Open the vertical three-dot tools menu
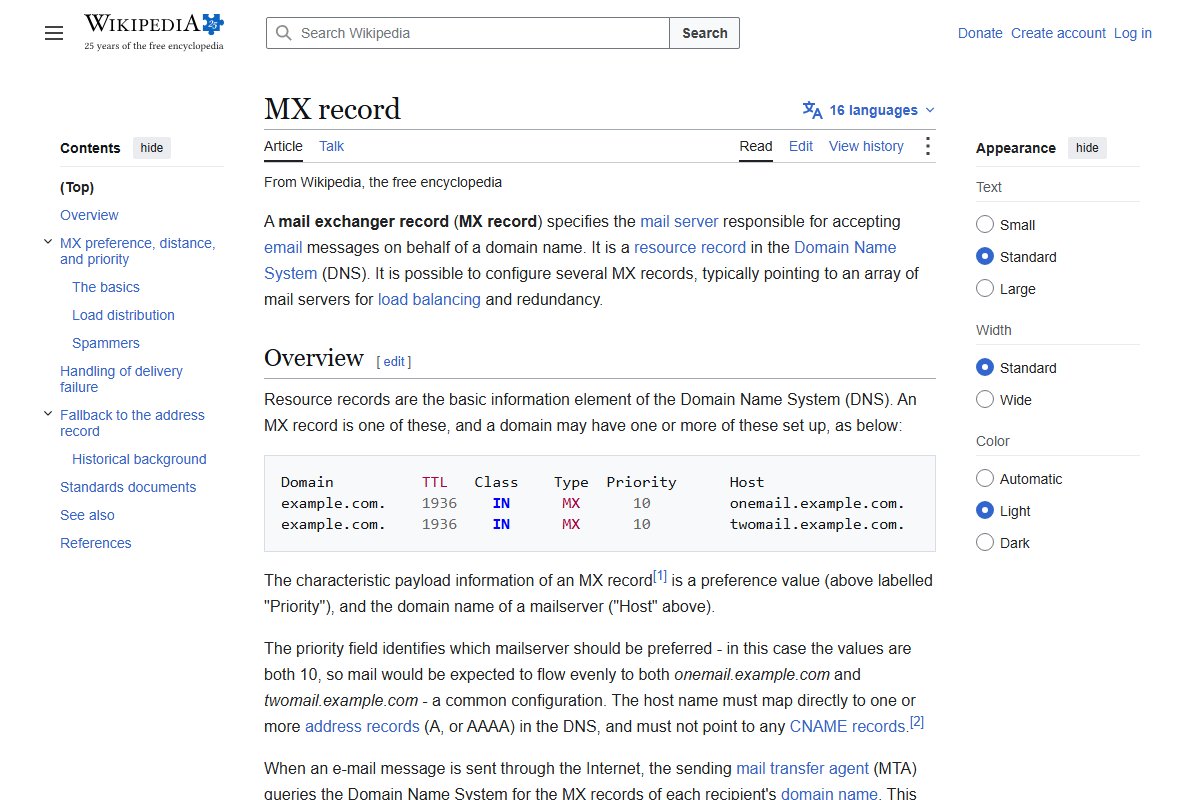 [x=927, y=146]
